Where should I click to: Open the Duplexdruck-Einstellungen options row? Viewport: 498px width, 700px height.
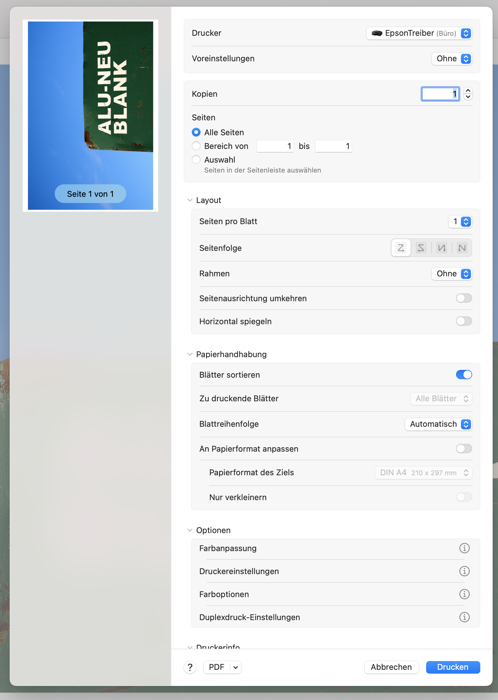(x=335, y=617)
